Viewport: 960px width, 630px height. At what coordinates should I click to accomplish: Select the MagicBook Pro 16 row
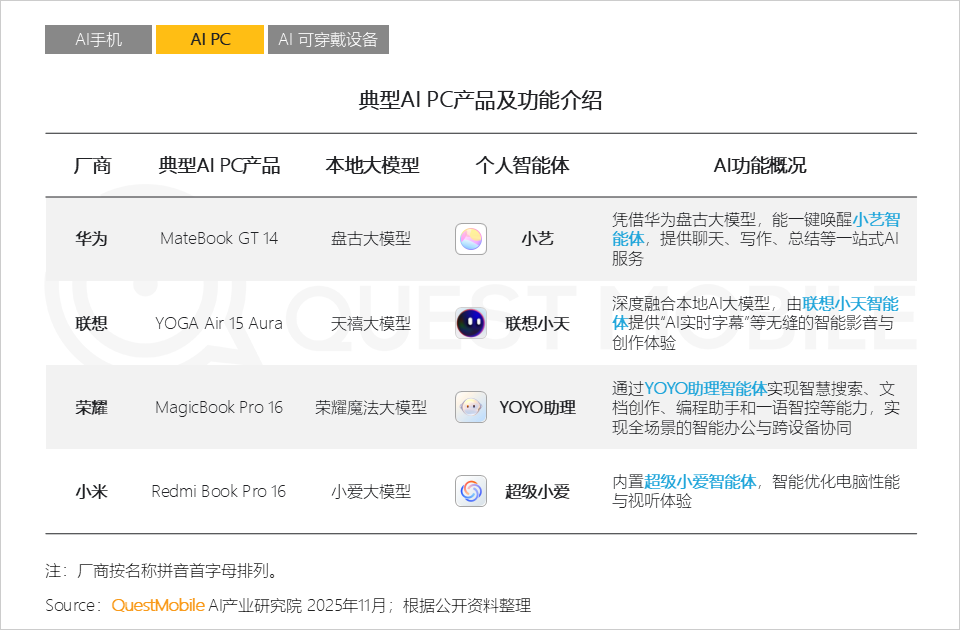tap(218, 407)
